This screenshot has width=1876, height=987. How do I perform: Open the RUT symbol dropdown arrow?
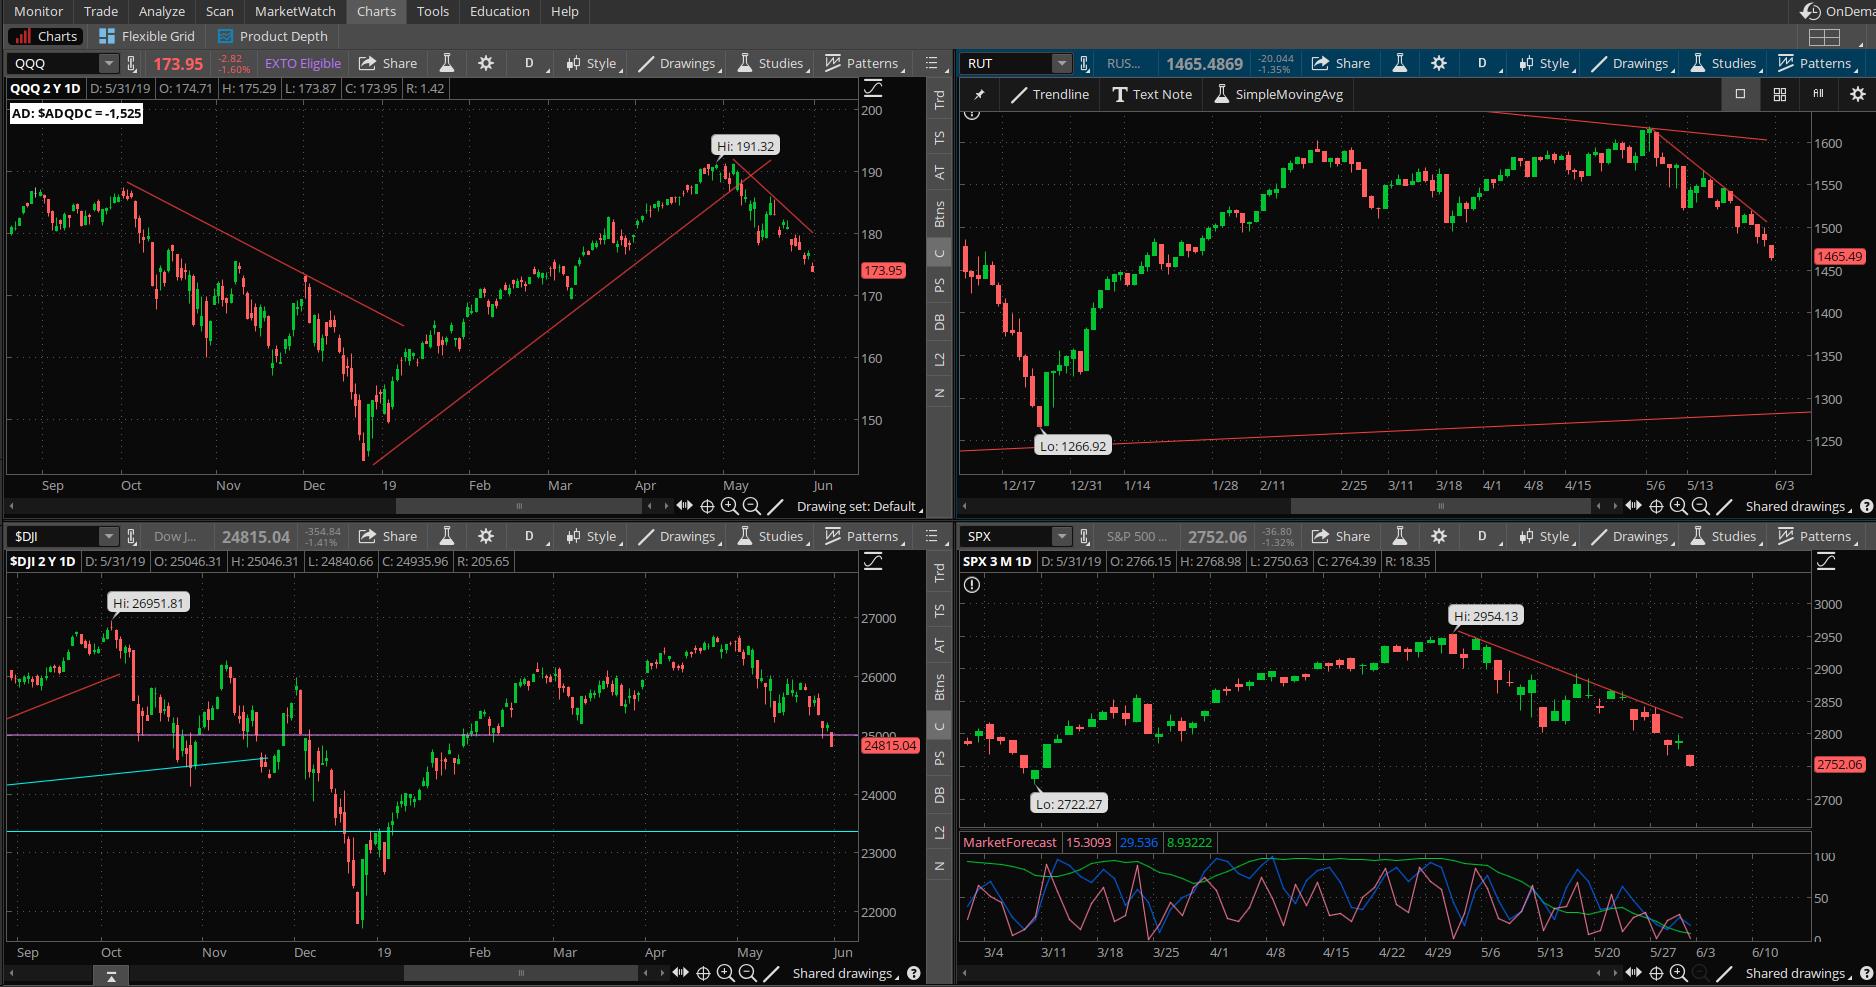click(x=1062, y=63)
